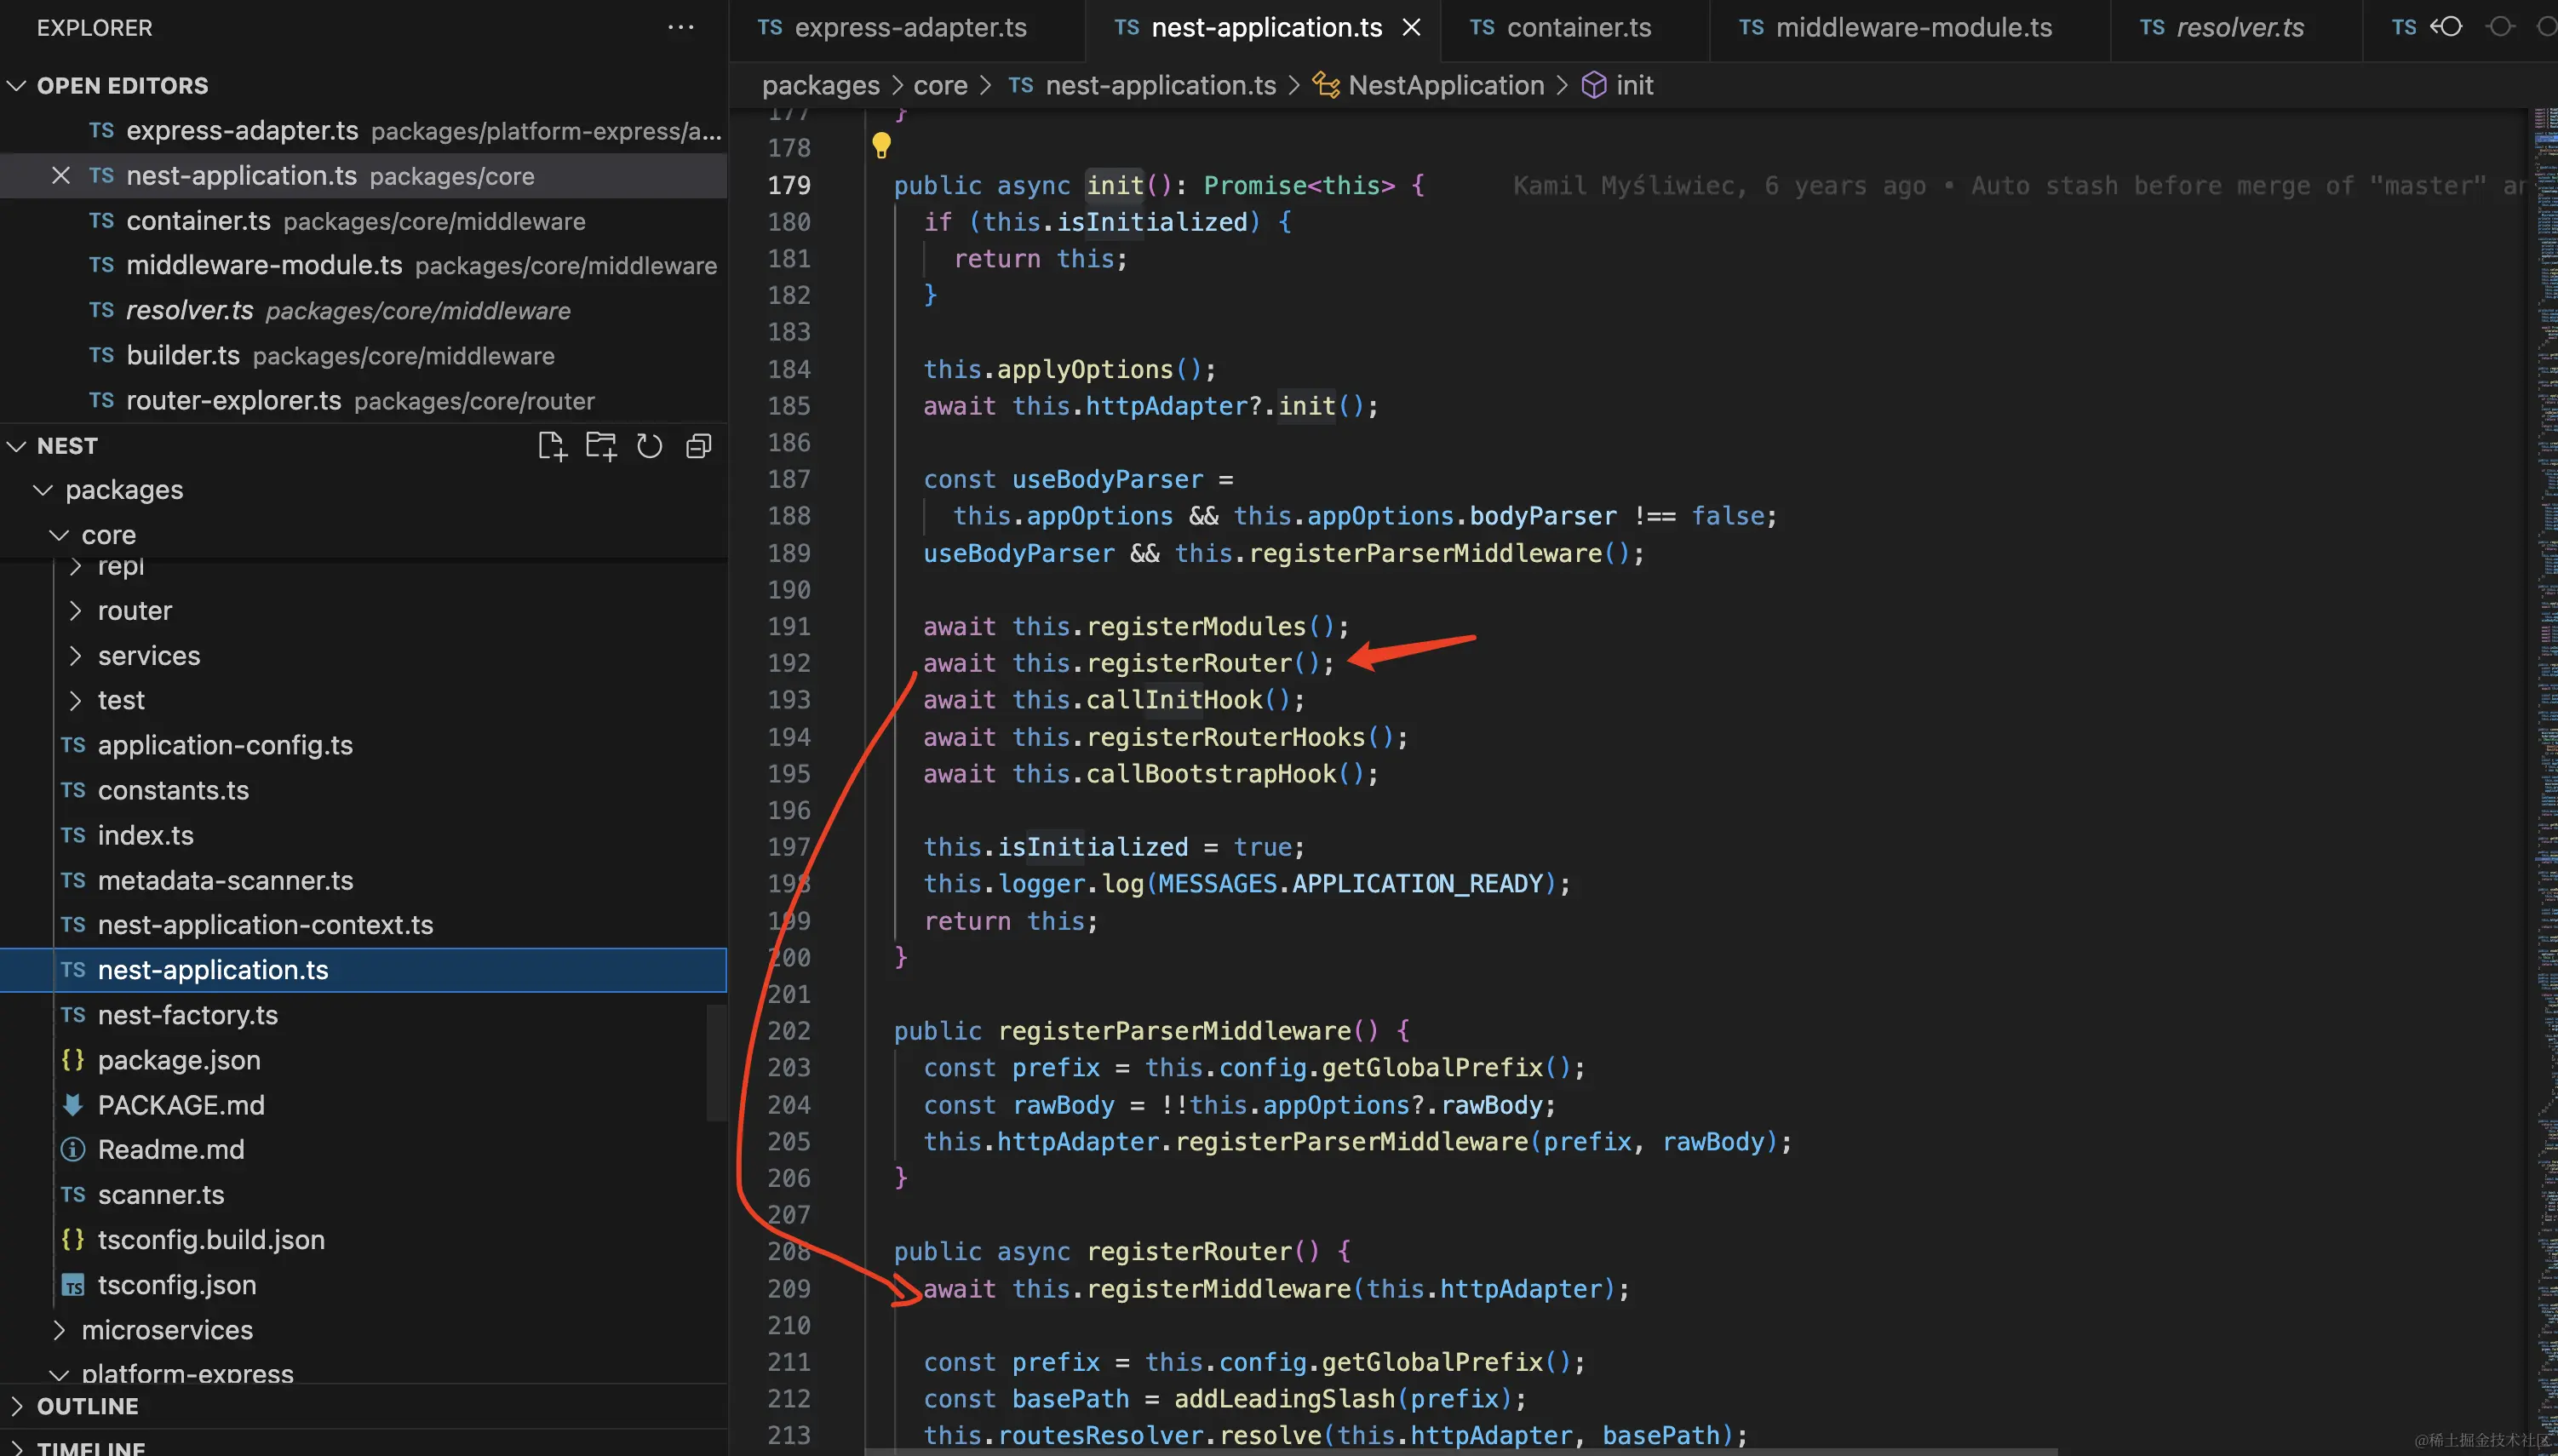Open Explorer more actions ellipsis menu
Image resolution: width=2558 pixels, height=1456 pixels.
[681, 27]
